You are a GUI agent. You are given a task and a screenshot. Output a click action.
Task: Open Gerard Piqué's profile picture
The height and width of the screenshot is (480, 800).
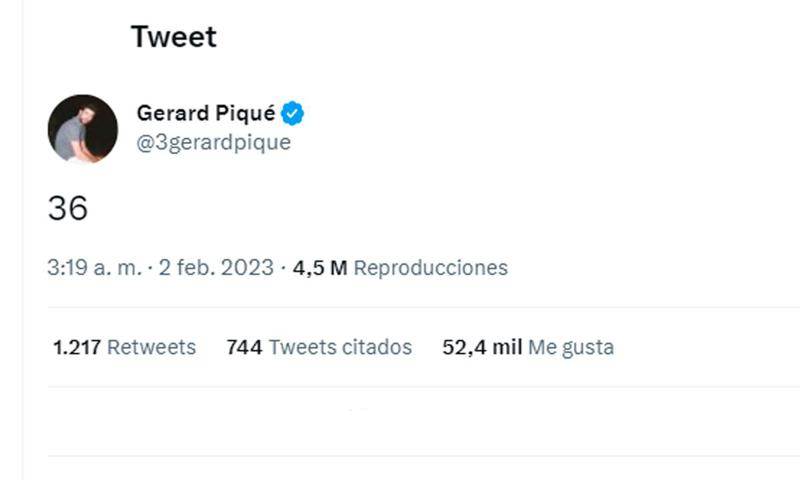tap(82, 128)
